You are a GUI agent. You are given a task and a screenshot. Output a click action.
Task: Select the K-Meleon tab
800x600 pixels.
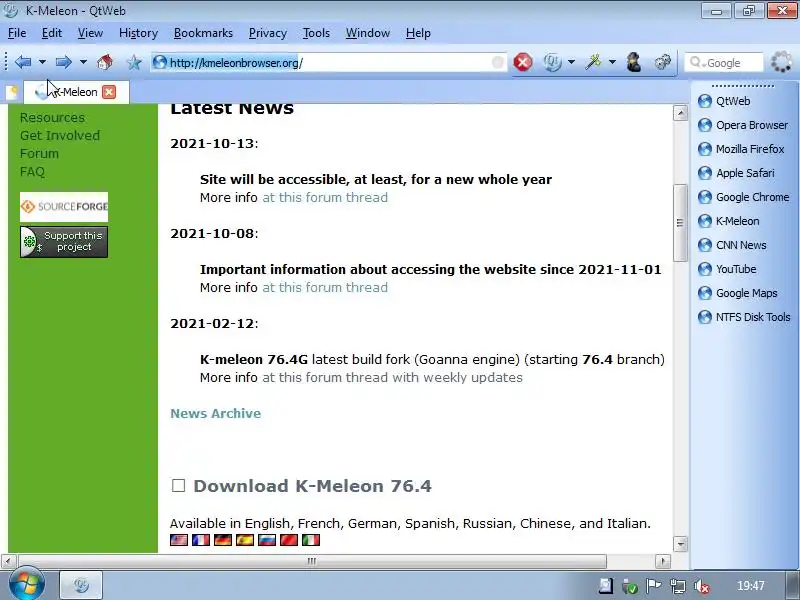click(x=76, y=92)
